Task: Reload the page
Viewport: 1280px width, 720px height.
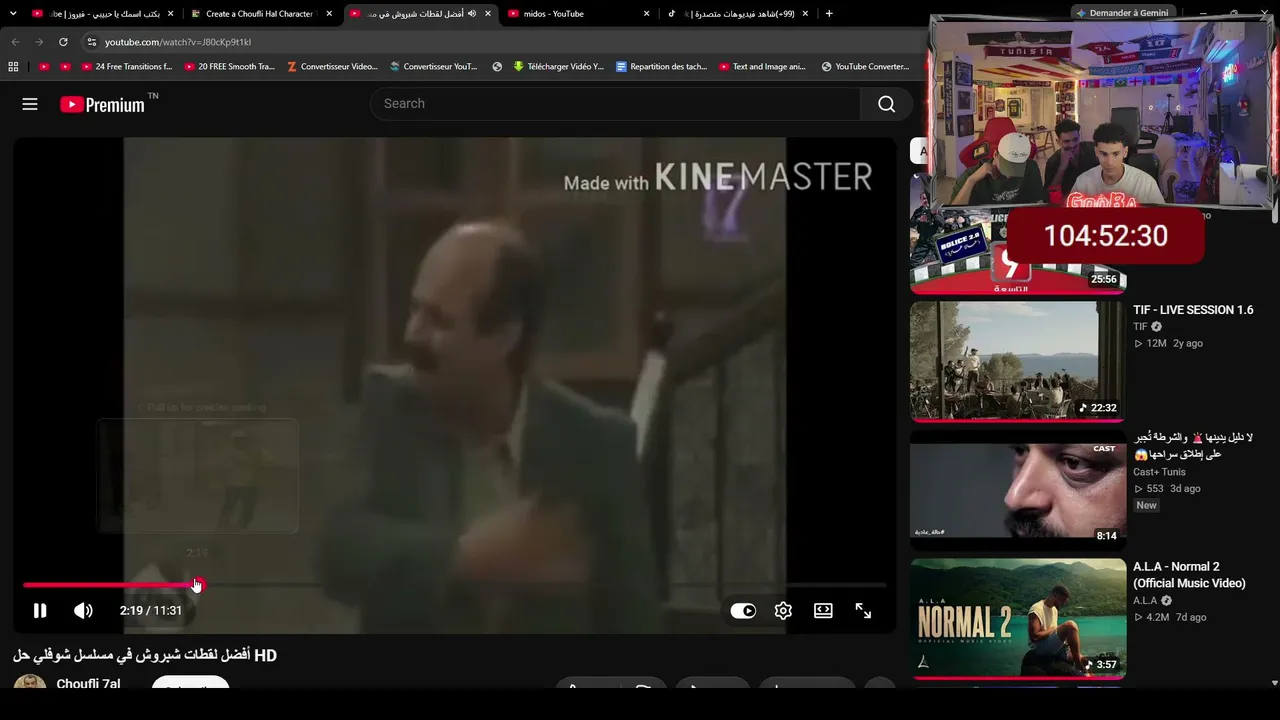Action: (63, 42)
